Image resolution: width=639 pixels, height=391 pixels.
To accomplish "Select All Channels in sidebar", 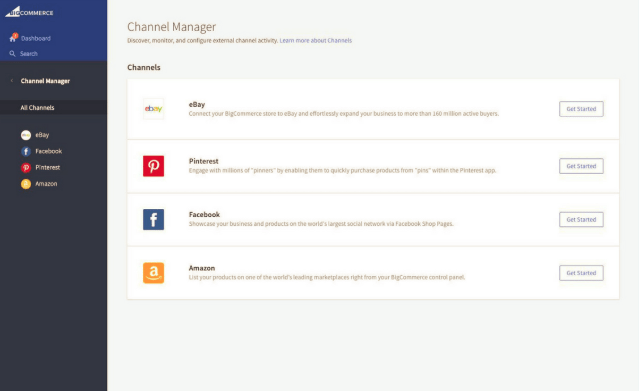I will 53,108.
